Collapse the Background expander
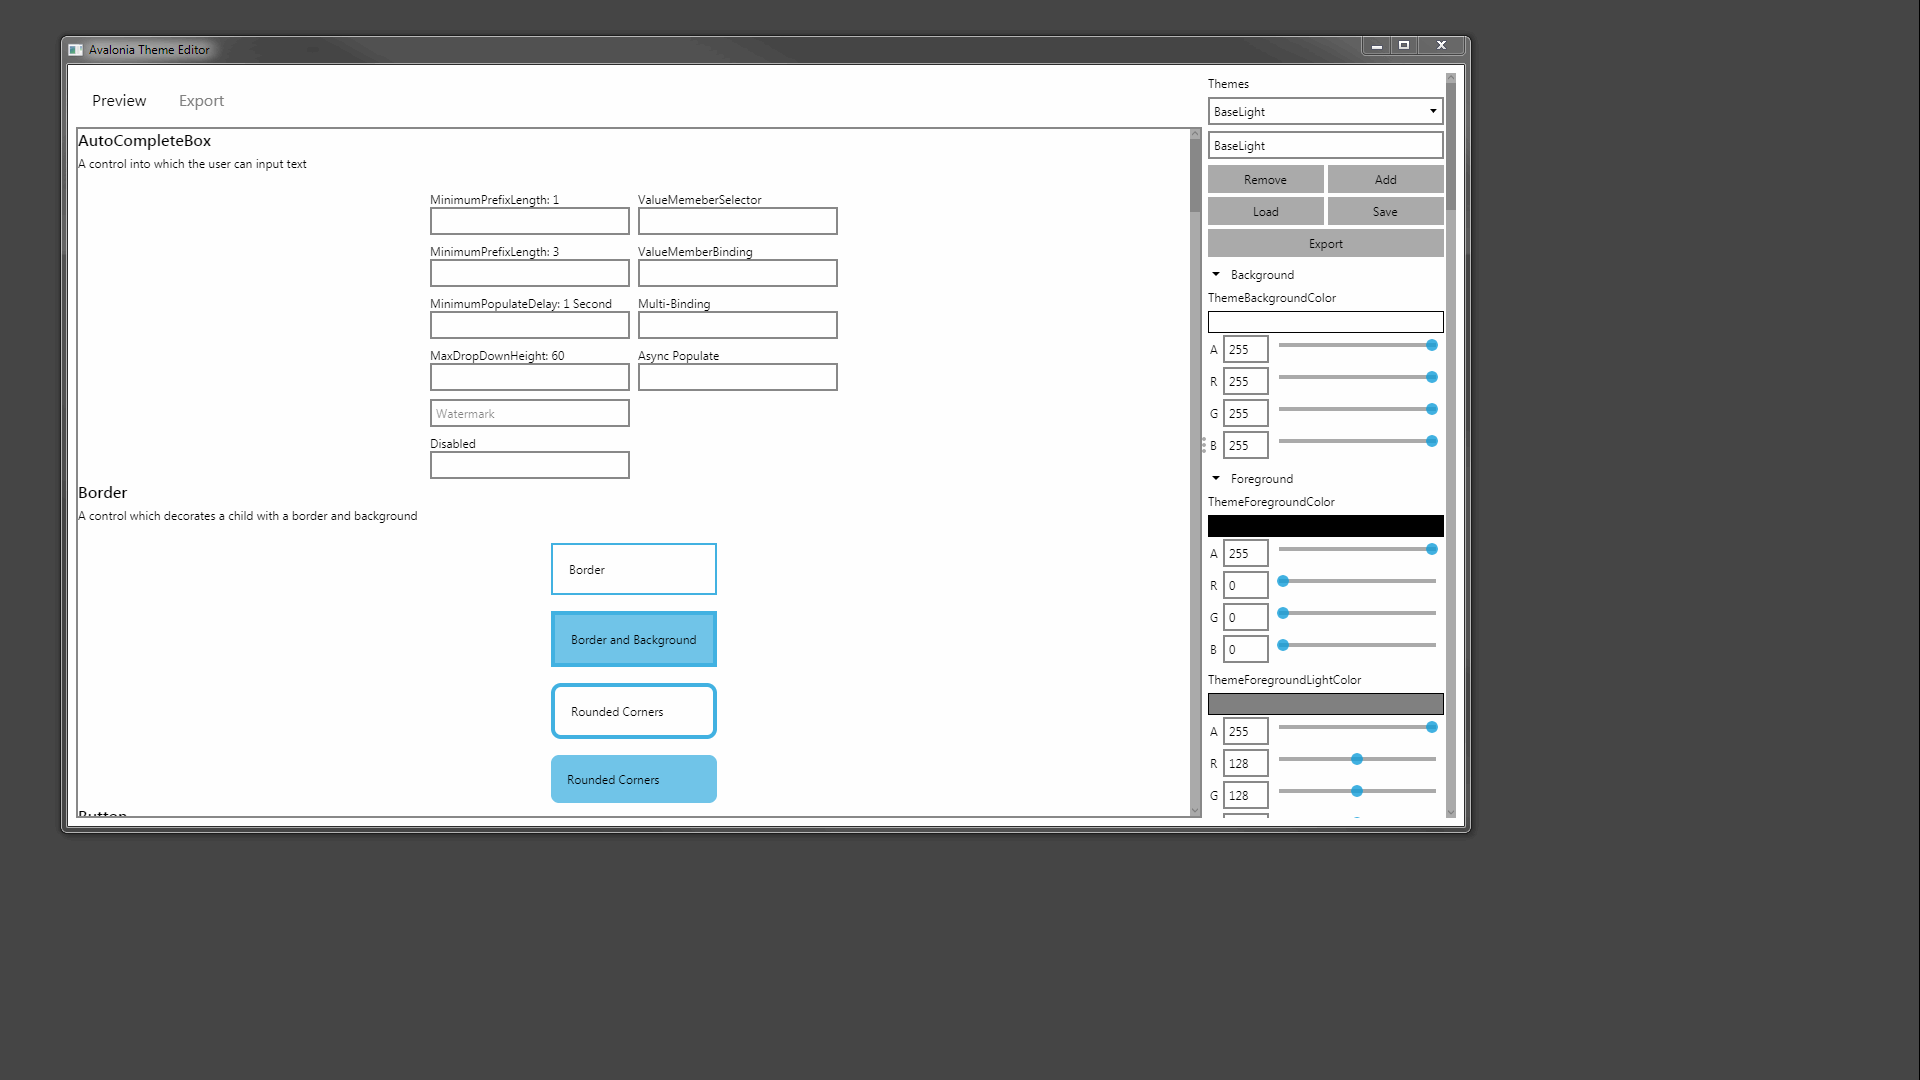 pyautogui.click(x=1216, y=275)
